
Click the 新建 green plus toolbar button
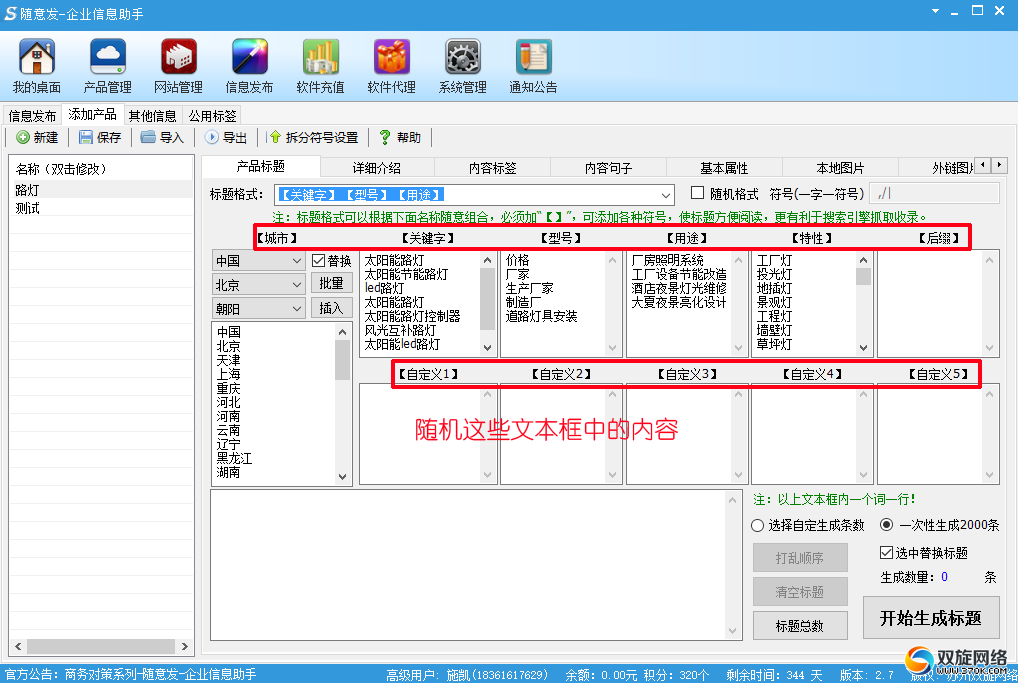37,138
